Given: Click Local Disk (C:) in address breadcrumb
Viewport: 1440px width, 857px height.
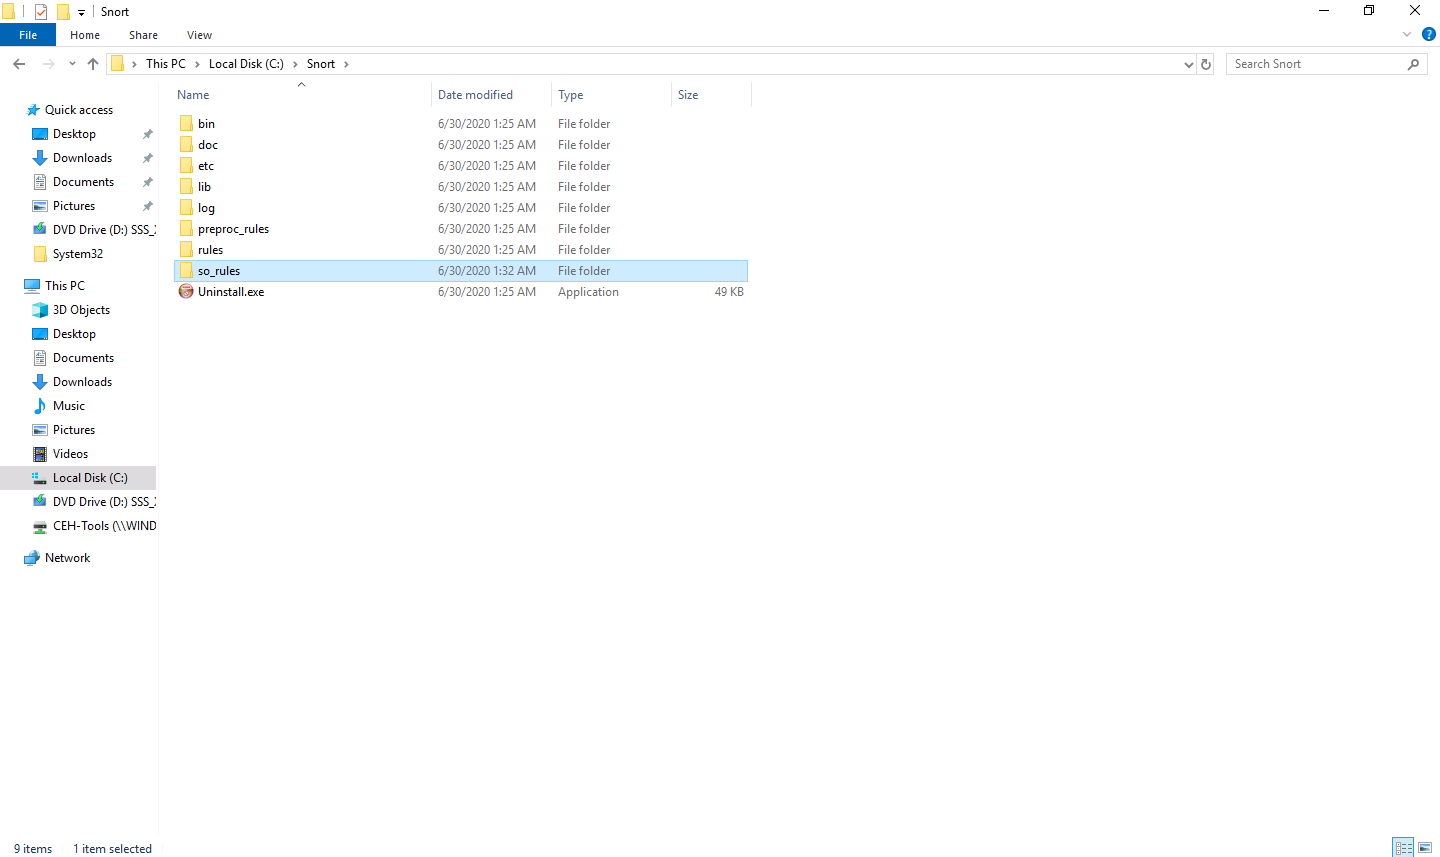Looking at the screenshot, I should point(246,64).
